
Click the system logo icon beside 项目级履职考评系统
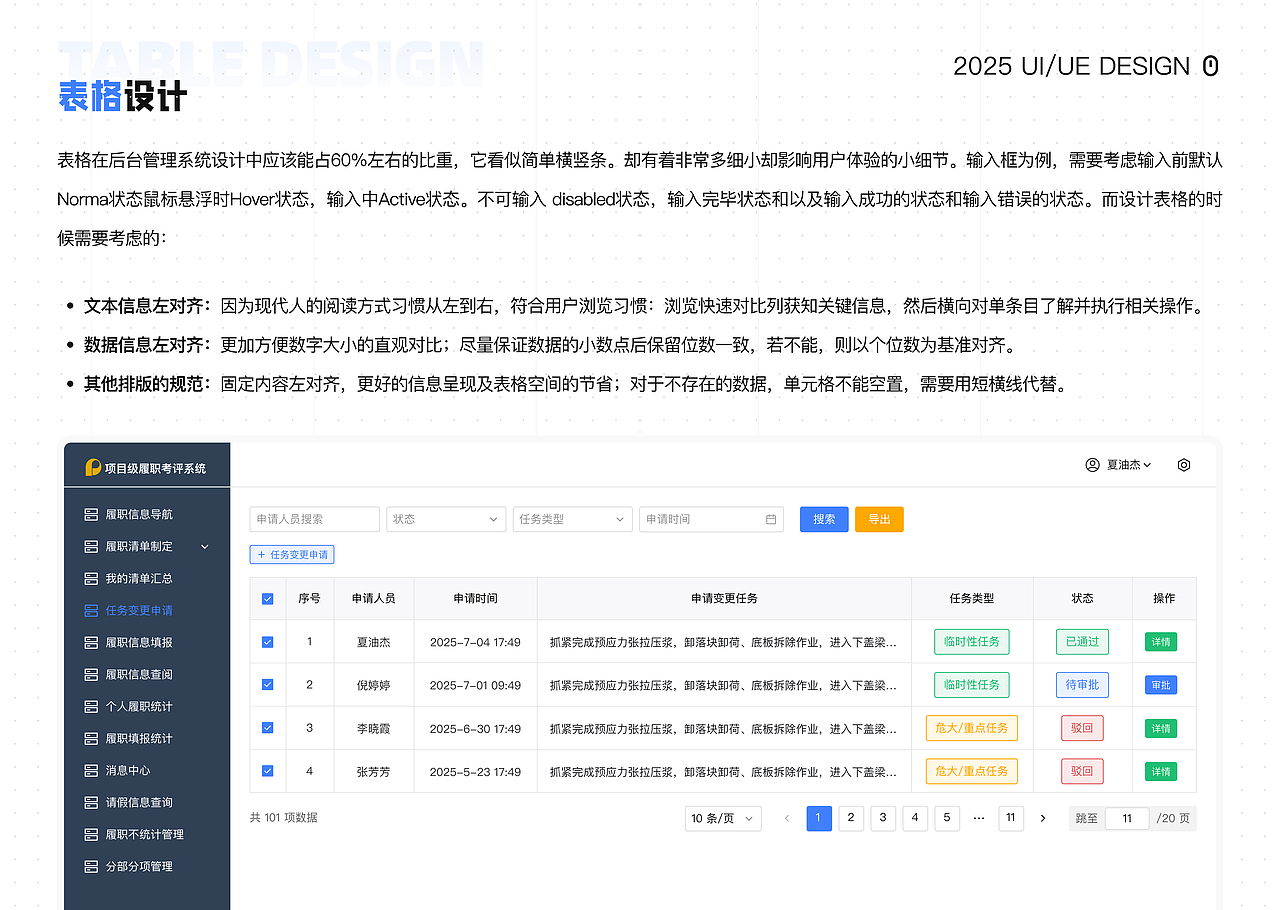(x=93, y=467)
